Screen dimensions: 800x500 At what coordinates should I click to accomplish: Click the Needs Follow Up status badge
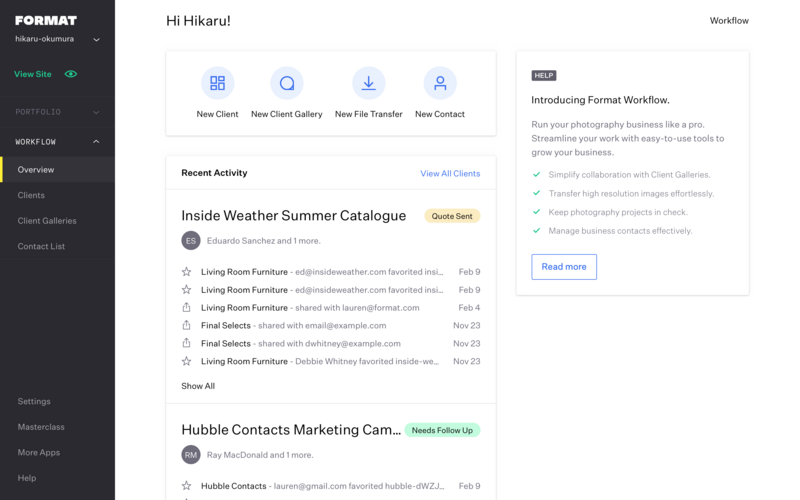click(x=442, y=430)
